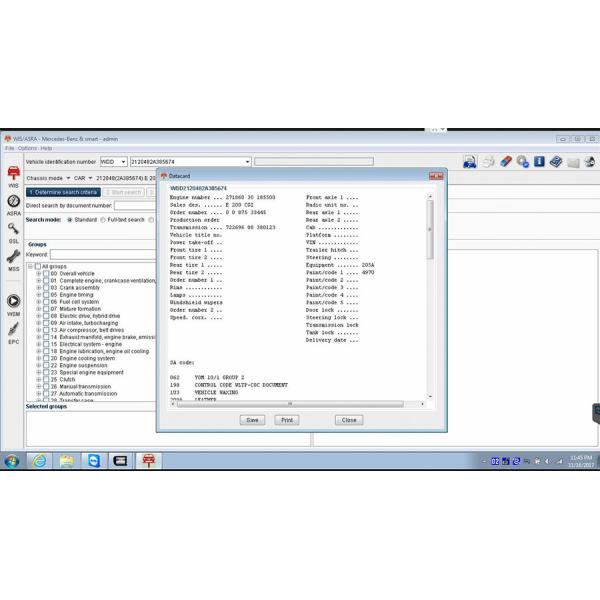This screenshot has height=600, width=600.
Task: Click the vehicle datacard toolbar icon
Action: click(470, 161)
